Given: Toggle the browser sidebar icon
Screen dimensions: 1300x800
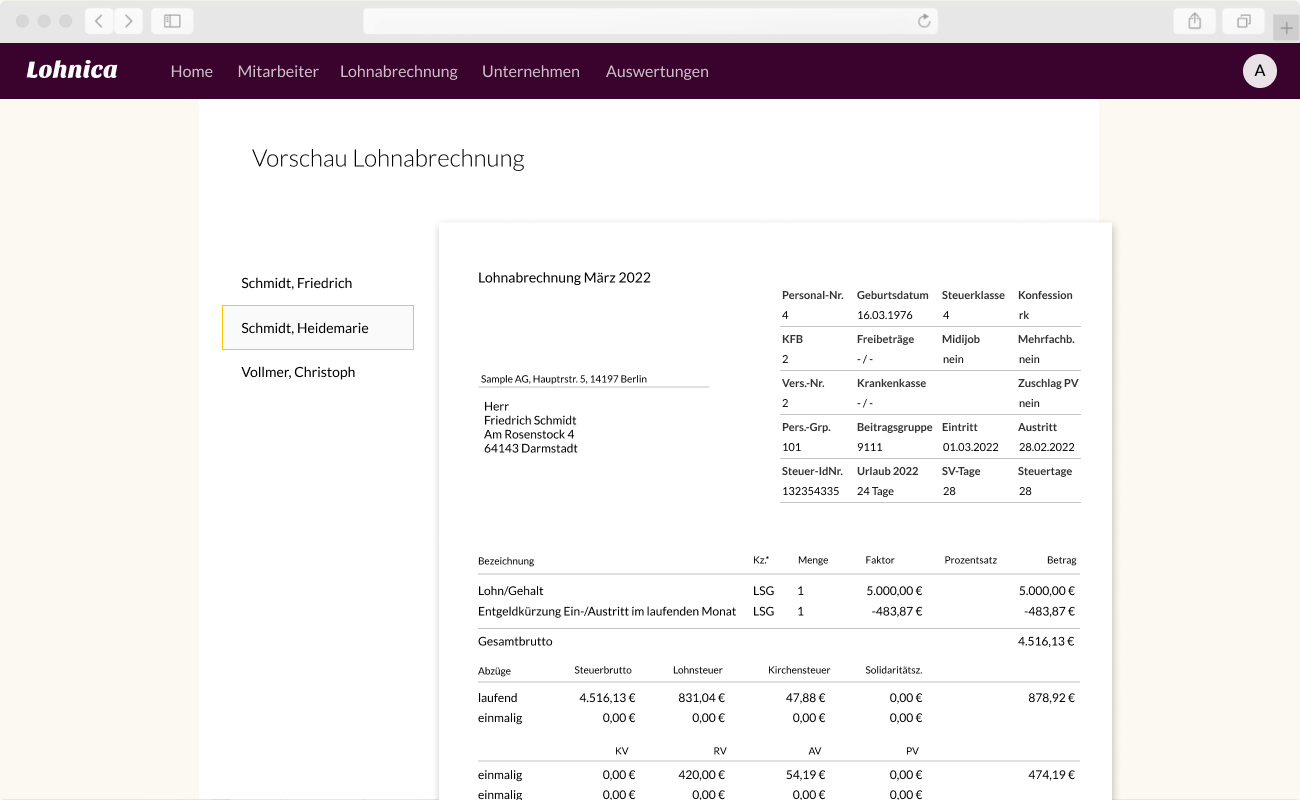Looking at the screenshot, I should [172, 21].
